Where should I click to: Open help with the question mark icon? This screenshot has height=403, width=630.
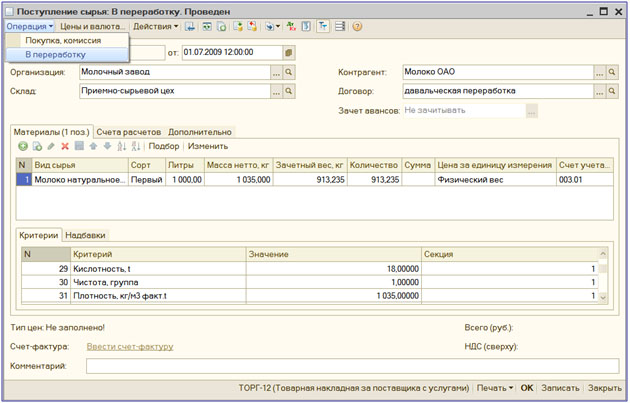[x=357, y=27]
